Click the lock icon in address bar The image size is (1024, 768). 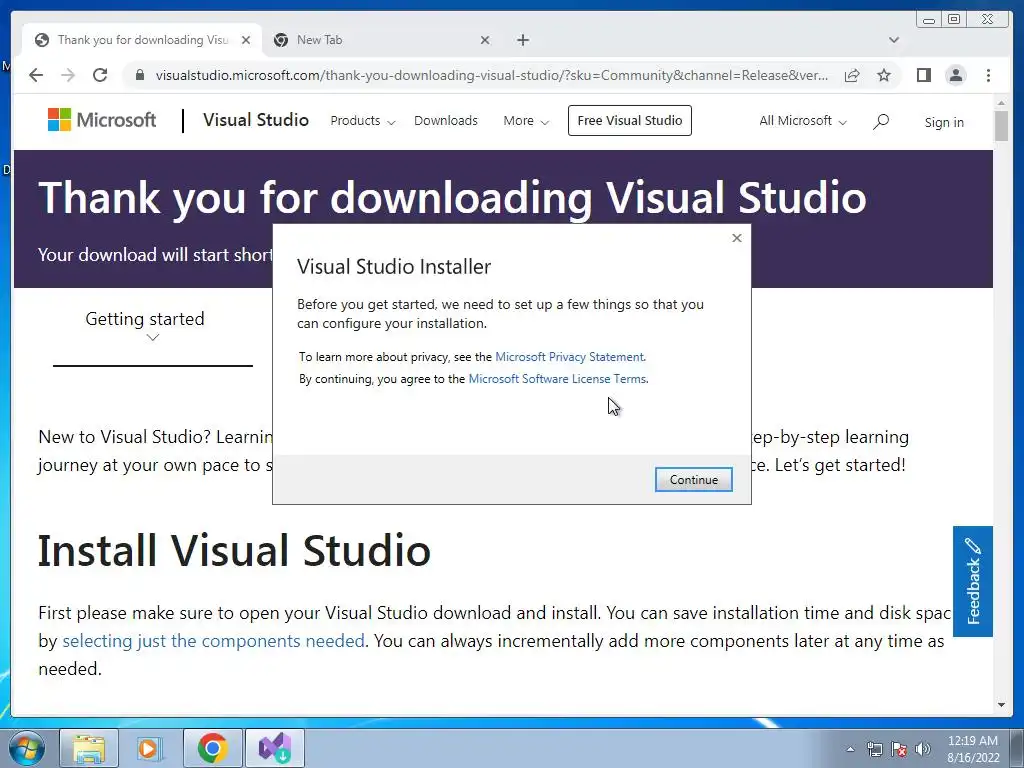[x=139, y=75]
